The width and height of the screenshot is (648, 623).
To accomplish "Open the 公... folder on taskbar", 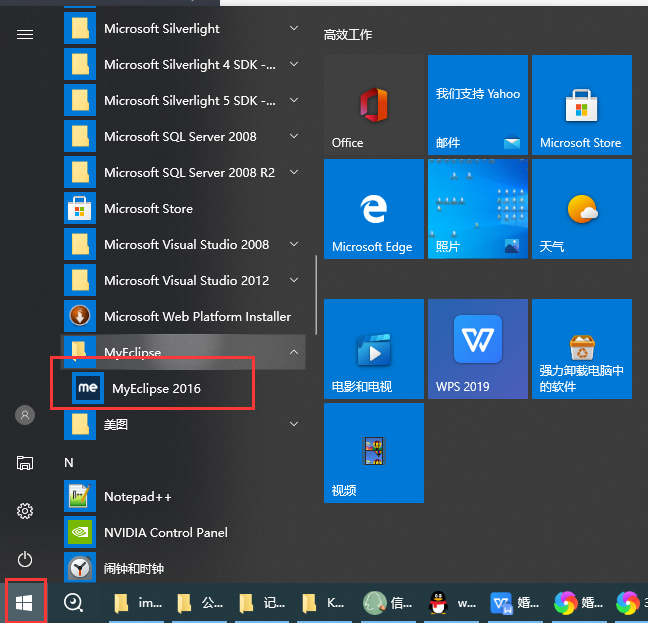I will point(200,603).
